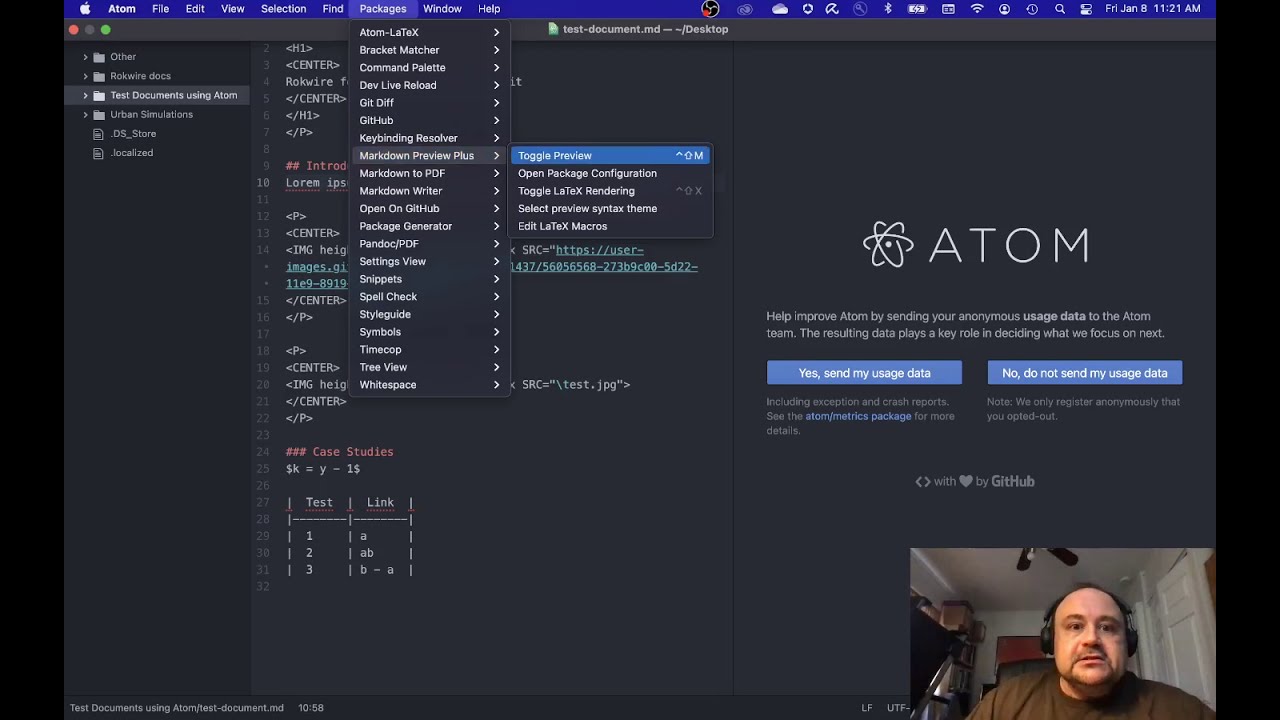Click the battery status icon
This screenshot has width=1280, height=720.
[917, 9]
